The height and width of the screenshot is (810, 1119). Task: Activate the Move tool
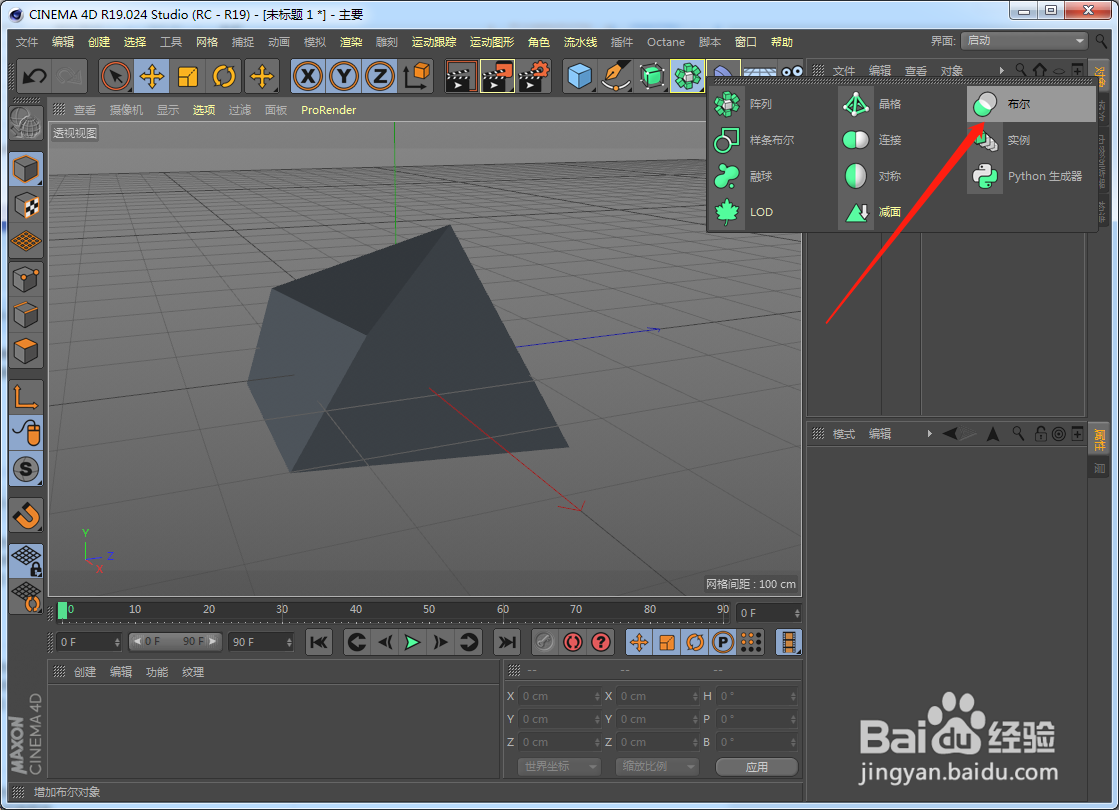pos(152,76)
